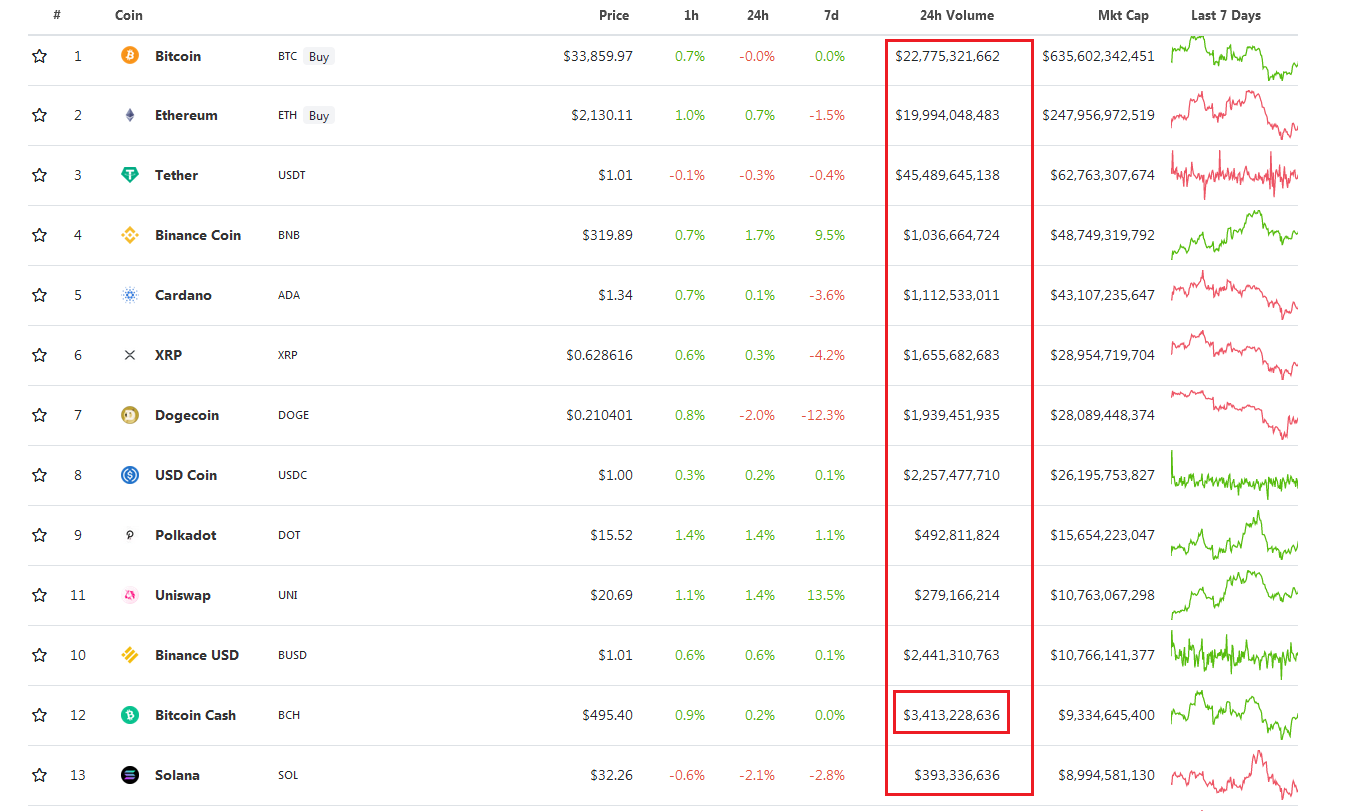This screenshot has width=1368, height=811.
Task: Click the Solana coin logo
Action: pyautogui.click(x=130, y=776)
